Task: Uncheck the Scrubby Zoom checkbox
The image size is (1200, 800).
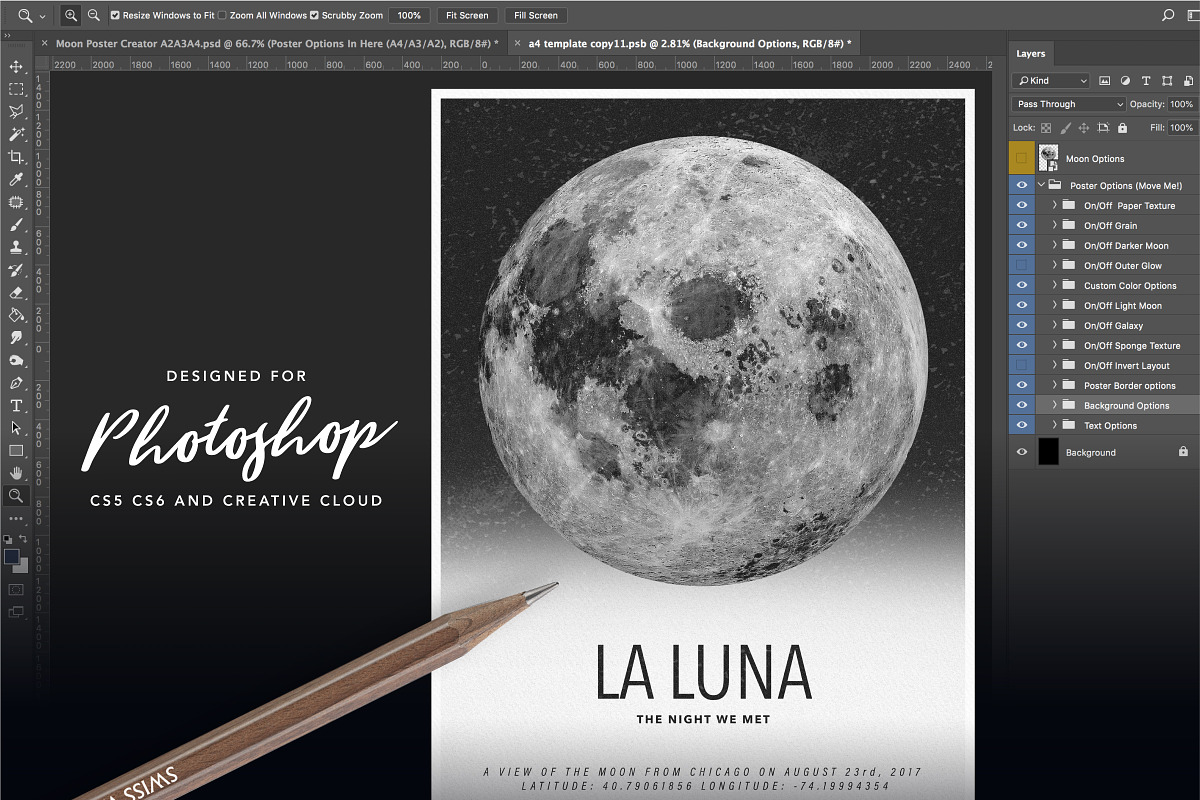Action: (315, 16)
